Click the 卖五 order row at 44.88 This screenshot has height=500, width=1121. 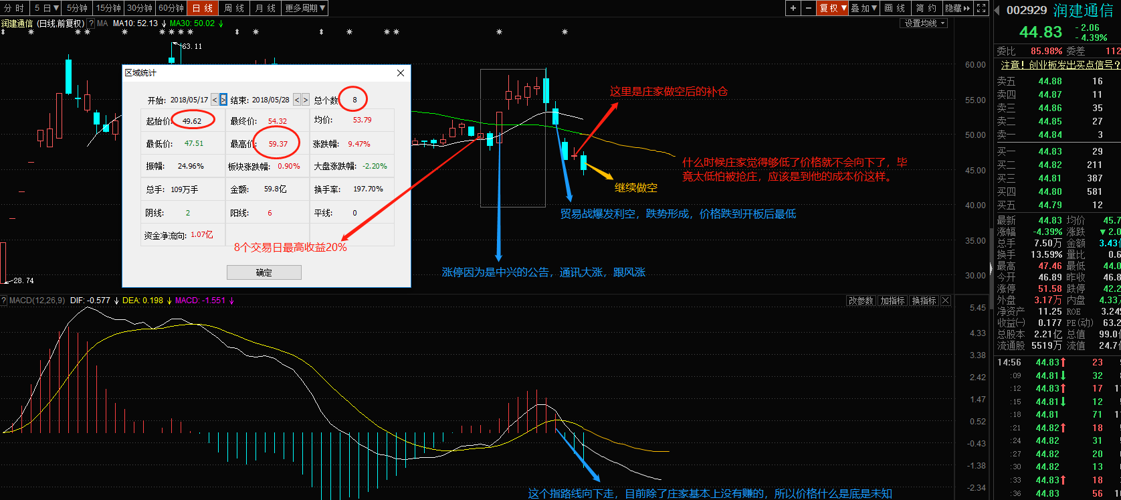tap(1057, 81)
